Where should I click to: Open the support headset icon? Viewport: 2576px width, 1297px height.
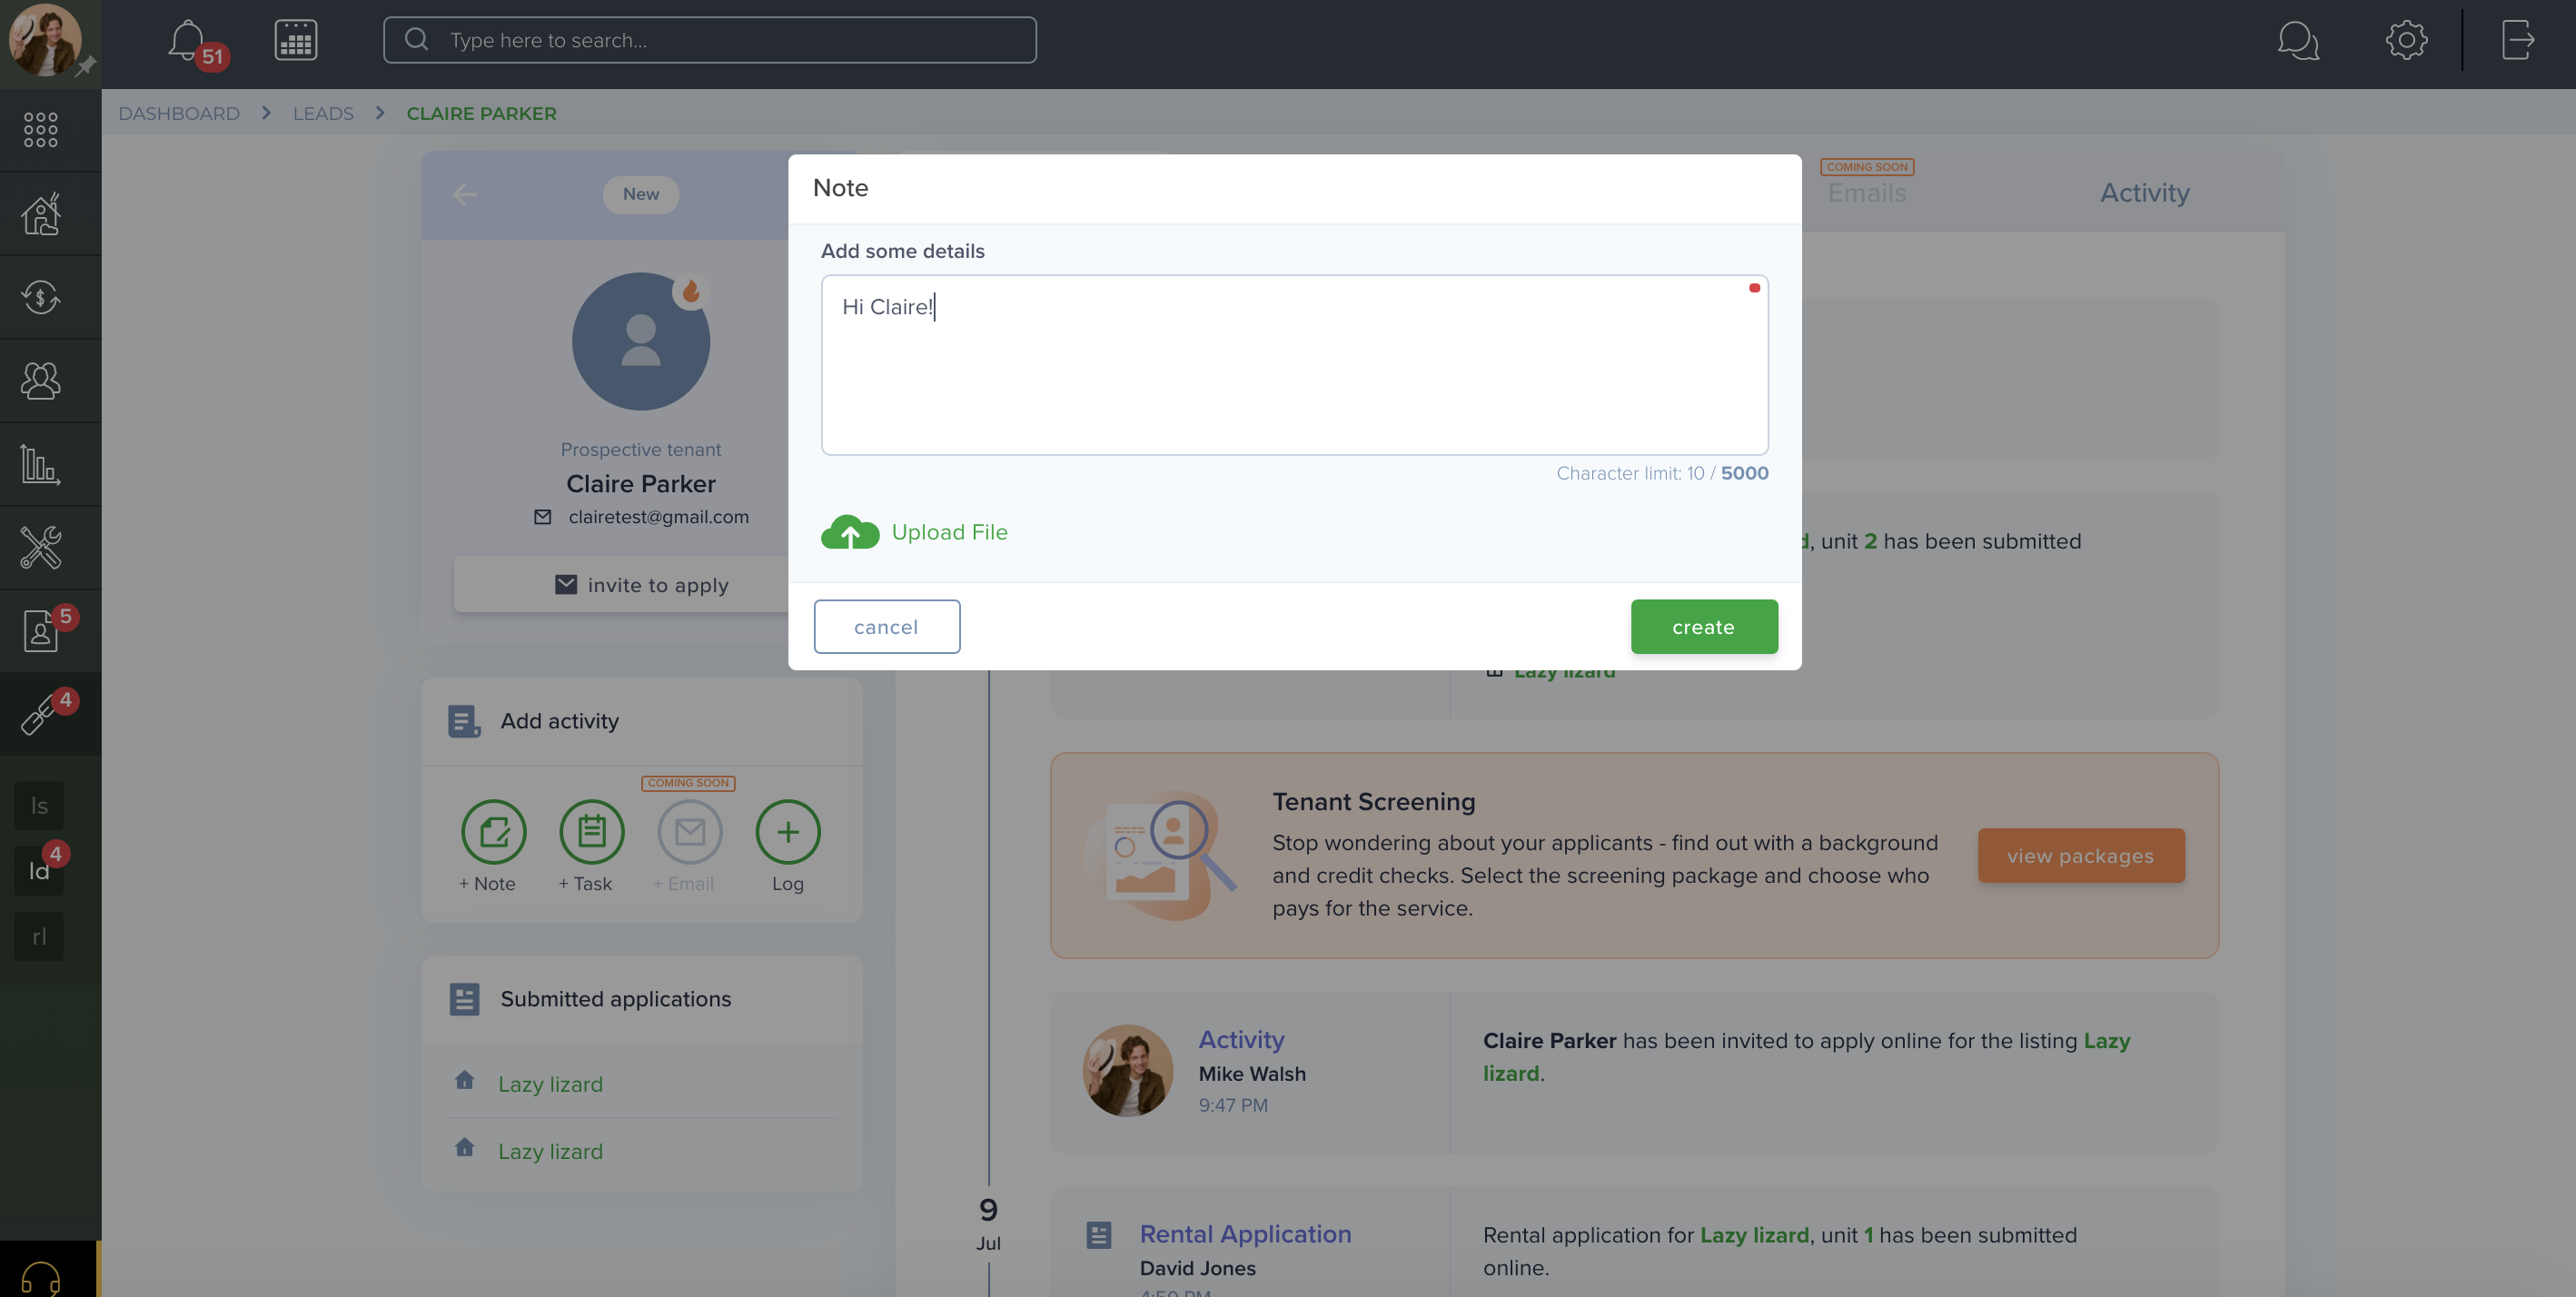(41, 1278)
